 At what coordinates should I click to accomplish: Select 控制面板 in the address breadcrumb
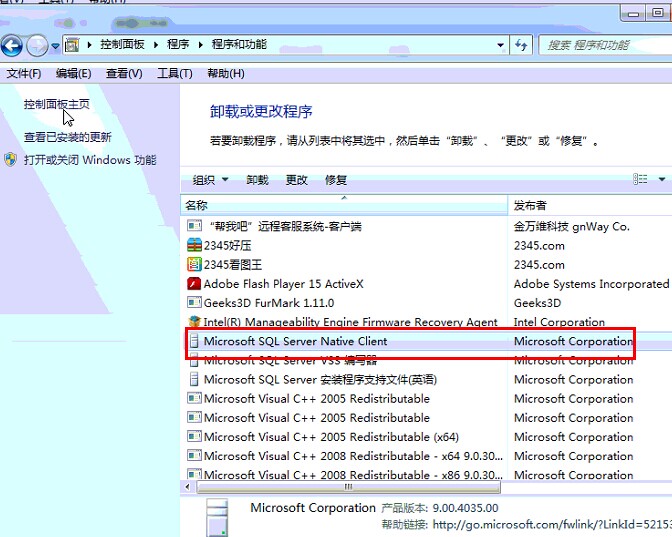click(x=122, y=44)
